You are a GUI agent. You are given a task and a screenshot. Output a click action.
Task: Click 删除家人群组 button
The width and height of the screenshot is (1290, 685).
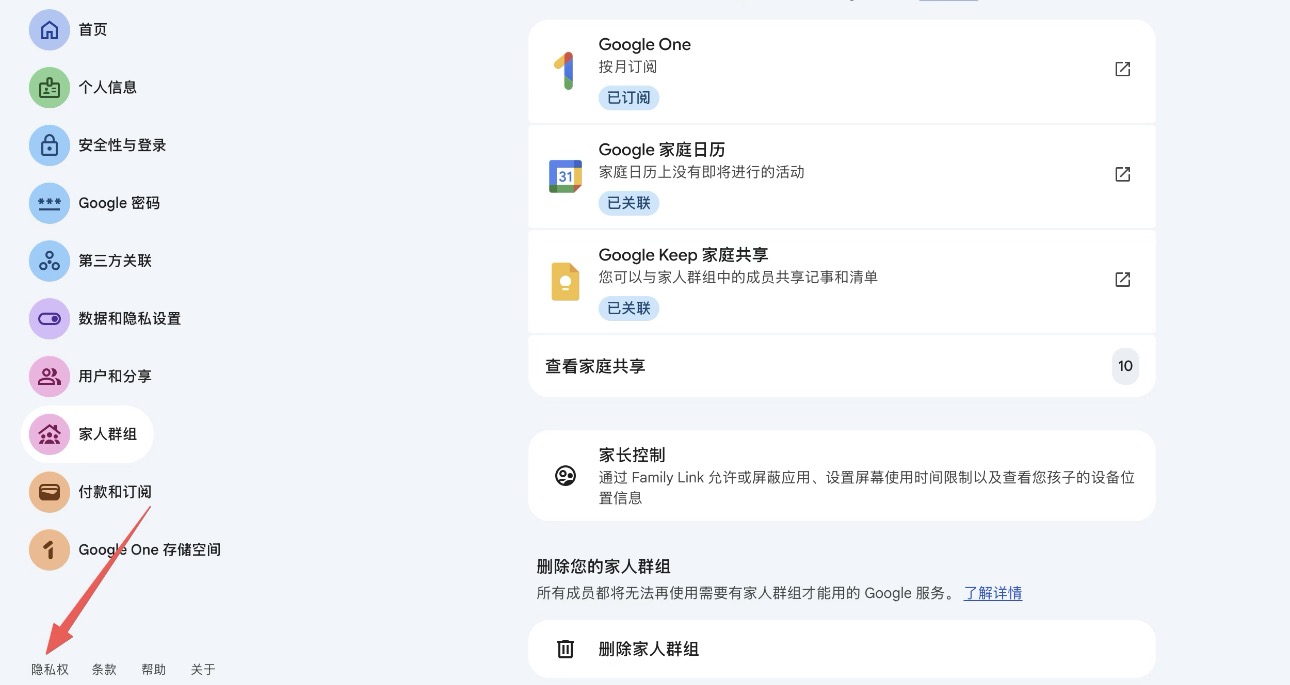tap(842, 649)
